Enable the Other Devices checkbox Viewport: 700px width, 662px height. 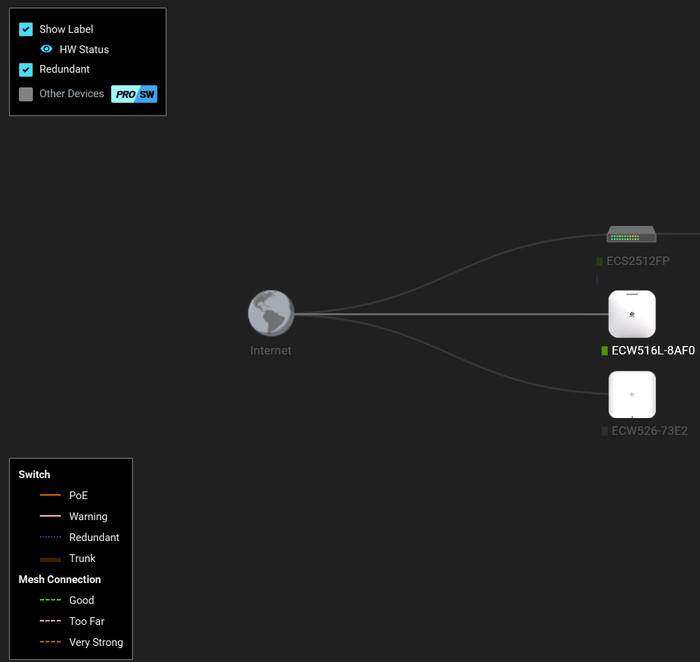pos(26,94)
